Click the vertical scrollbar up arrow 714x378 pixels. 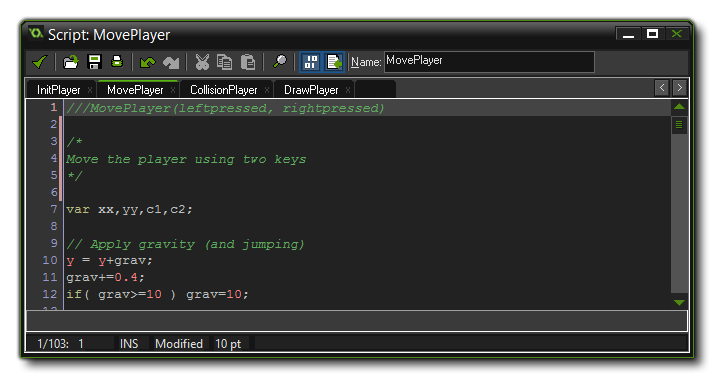(x=679, y=107)
